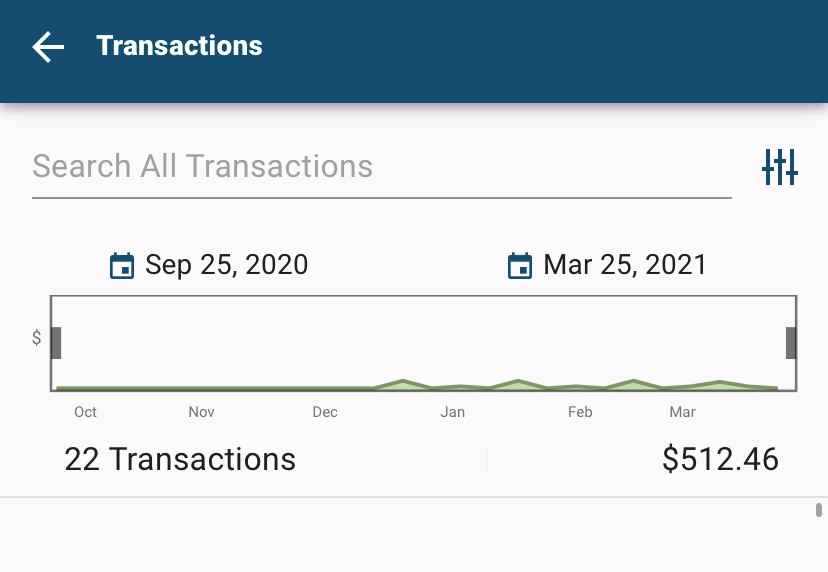Image resolution: width=828 pixels, height=572 pixels.
Task: Click the start date calendar icon
Action: point(121,265)
